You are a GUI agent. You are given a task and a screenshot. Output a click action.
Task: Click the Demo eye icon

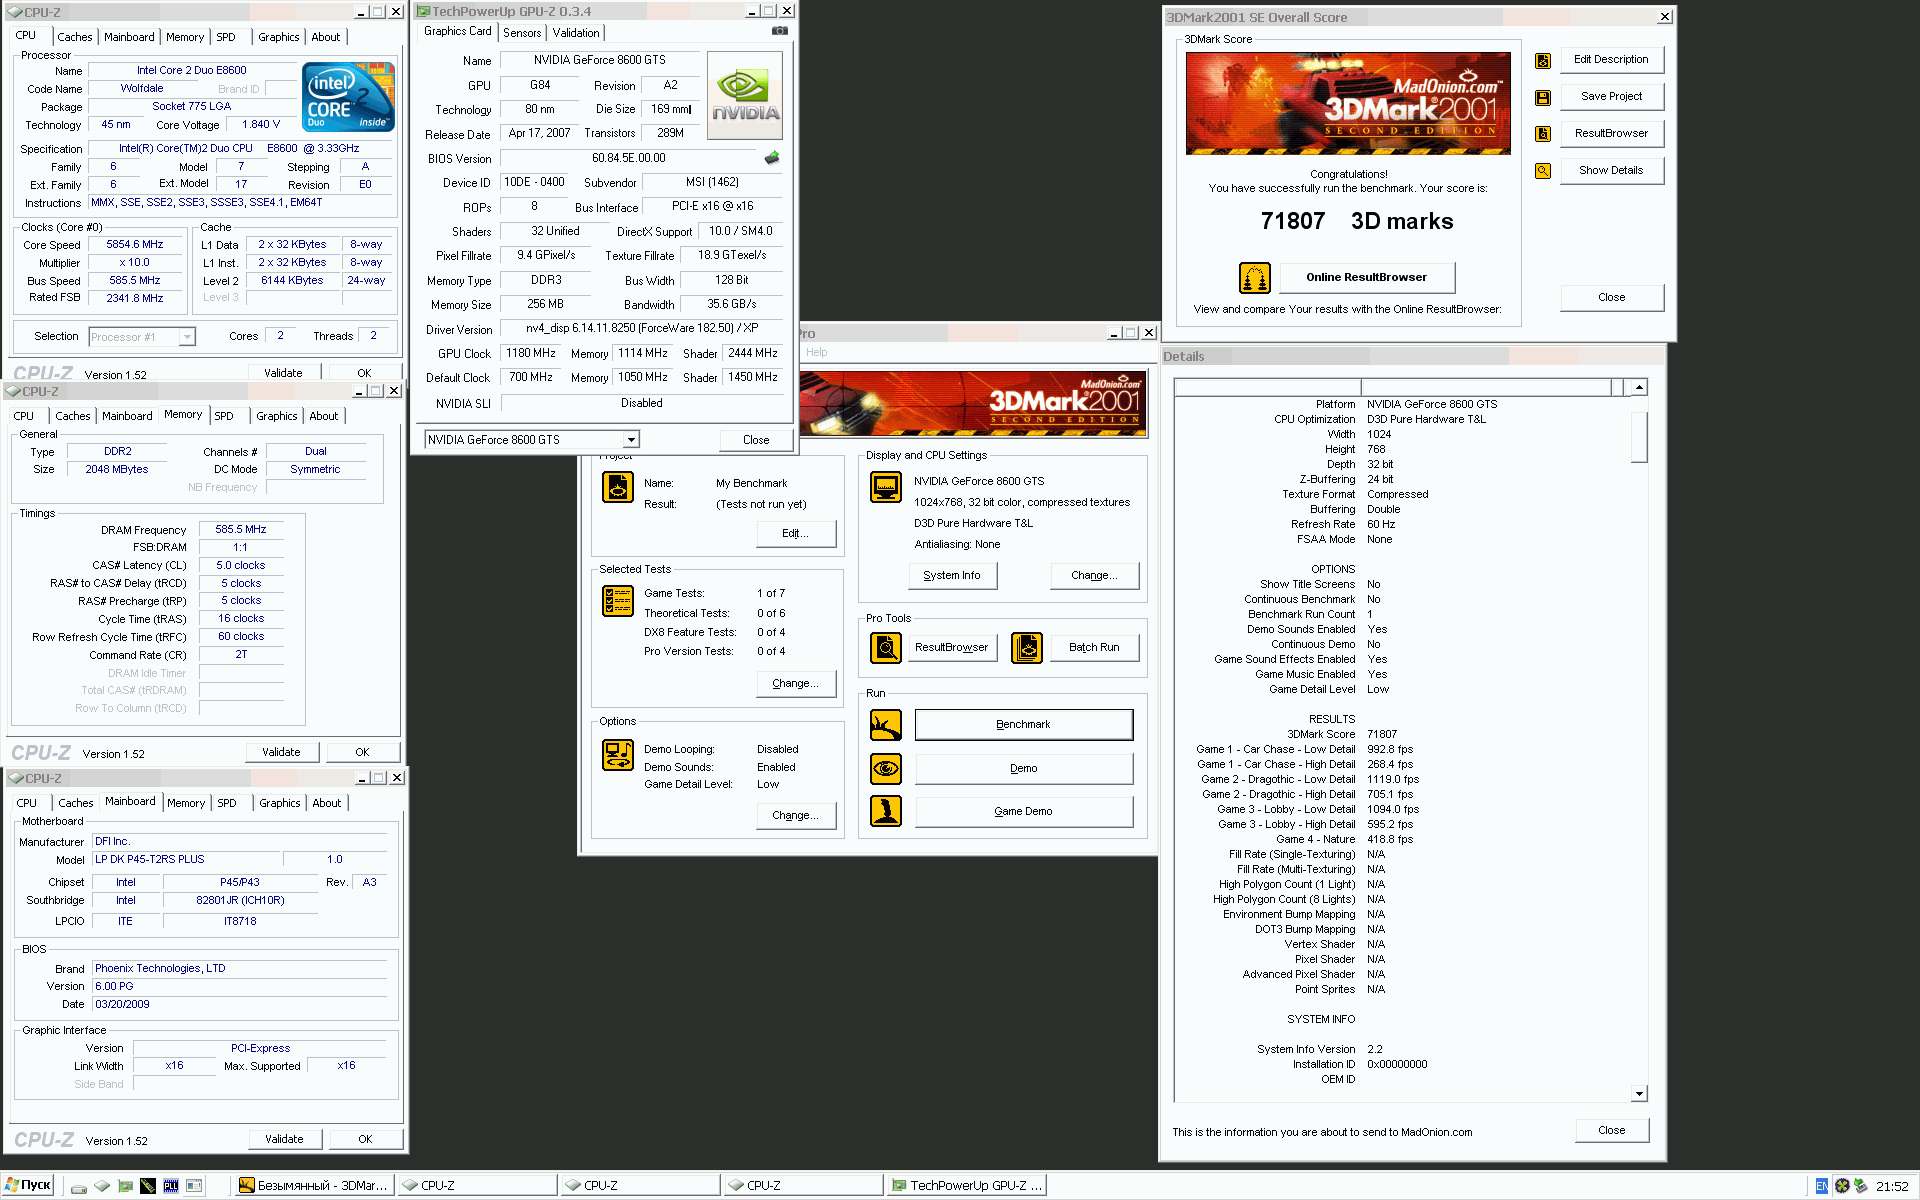pos(886,769)
